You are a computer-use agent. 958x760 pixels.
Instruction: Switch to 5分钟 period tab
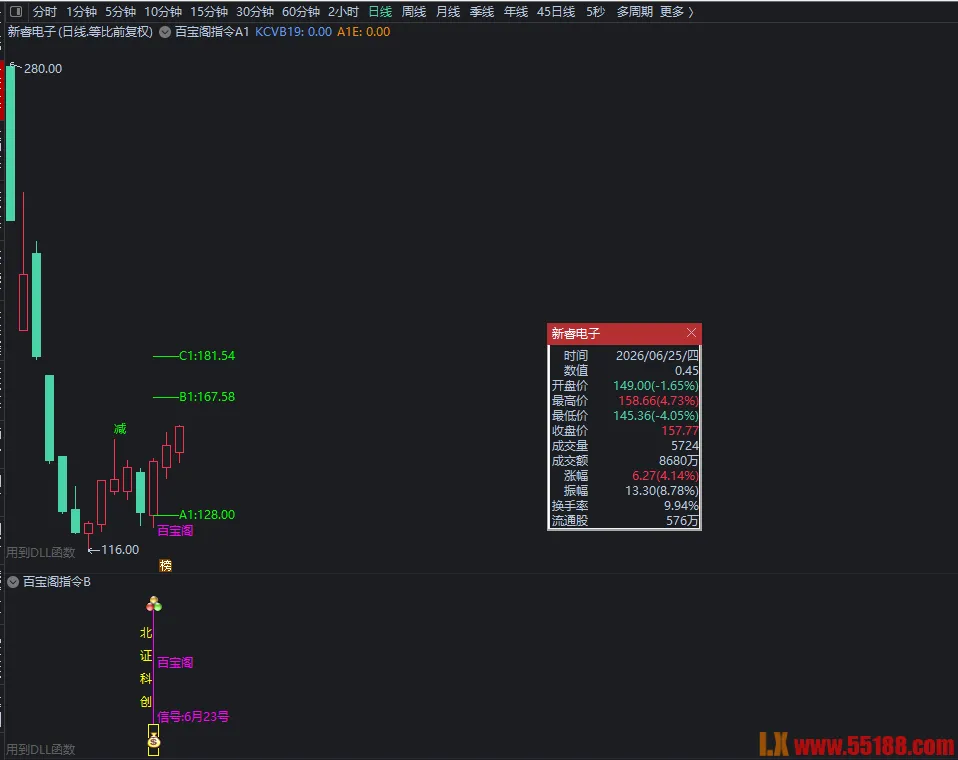coord(120,12)
